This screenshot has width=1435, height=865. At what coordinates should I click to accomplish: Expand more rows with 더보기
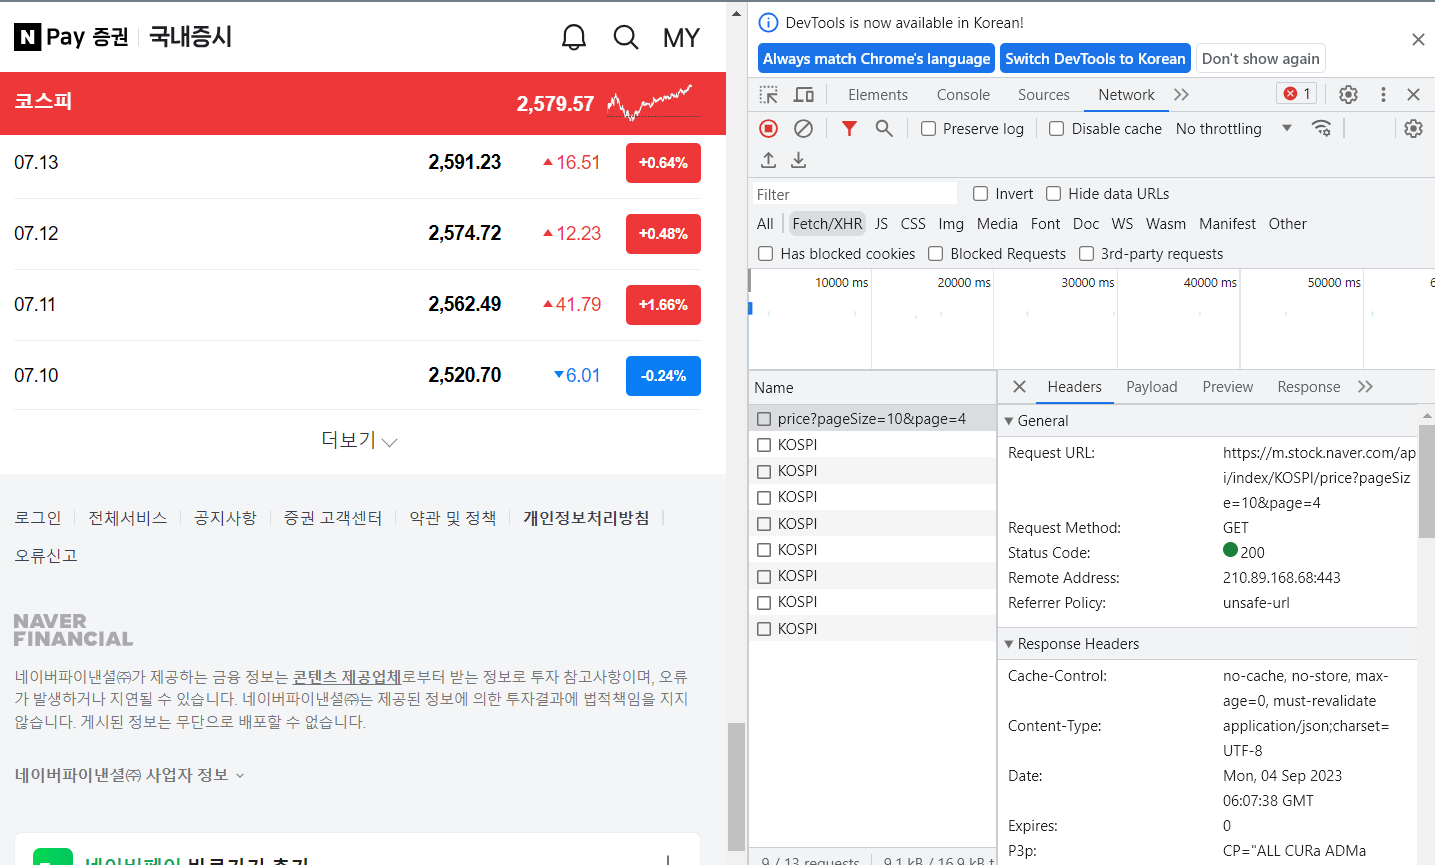[x=359, y=441]
